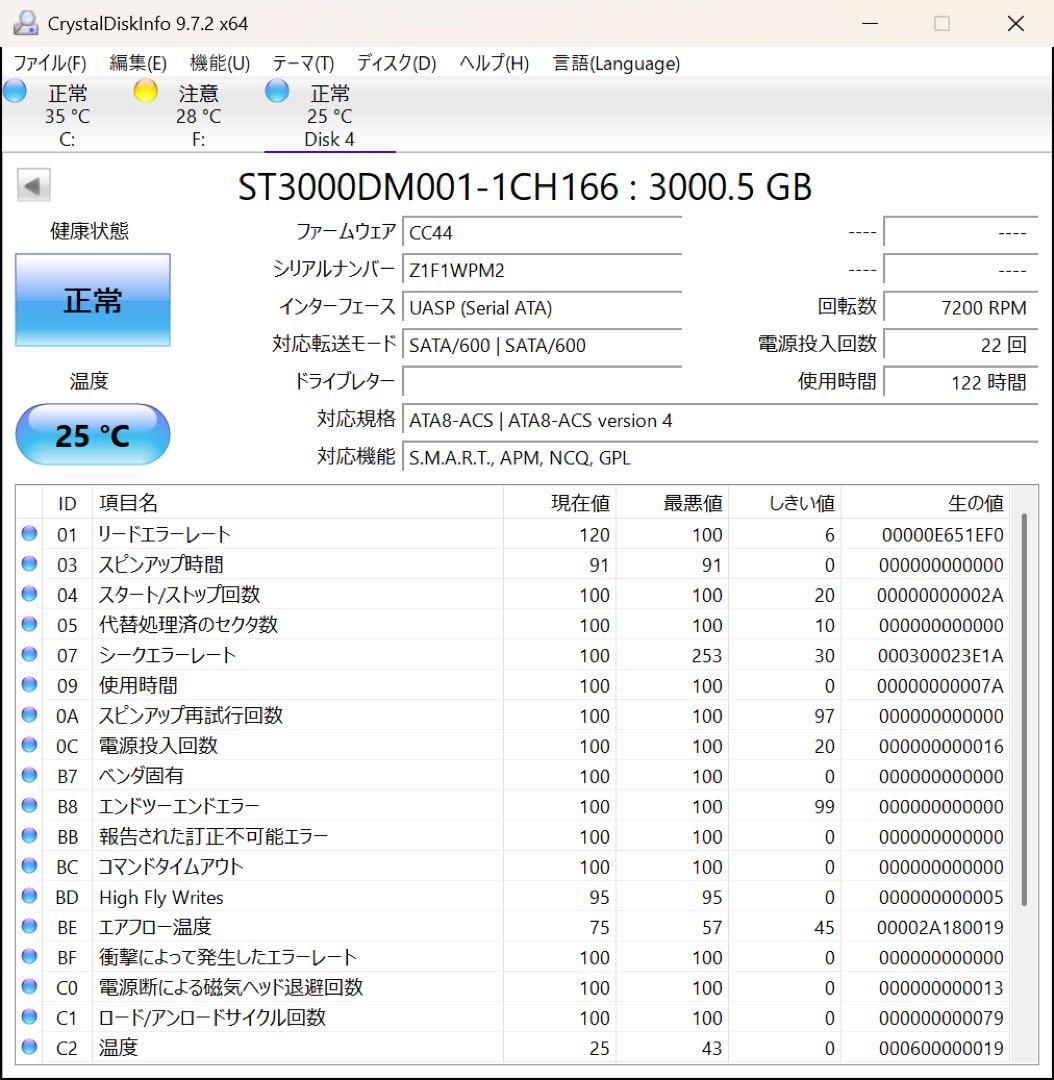Close the CrystalDiskInfo window
Viewport: 1054px width, 1080px height.
click(1015, 23)
